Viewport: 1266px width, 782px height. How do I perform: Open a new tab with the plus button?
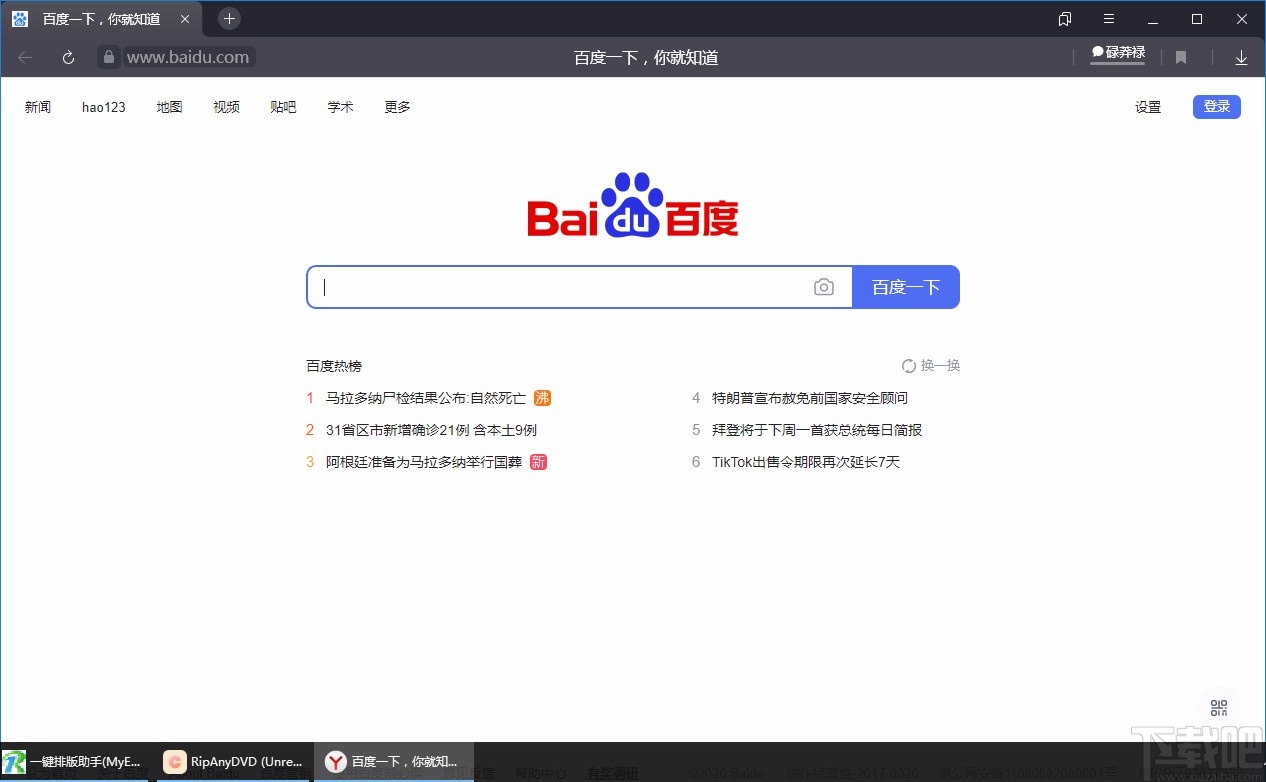coord(230,18)
